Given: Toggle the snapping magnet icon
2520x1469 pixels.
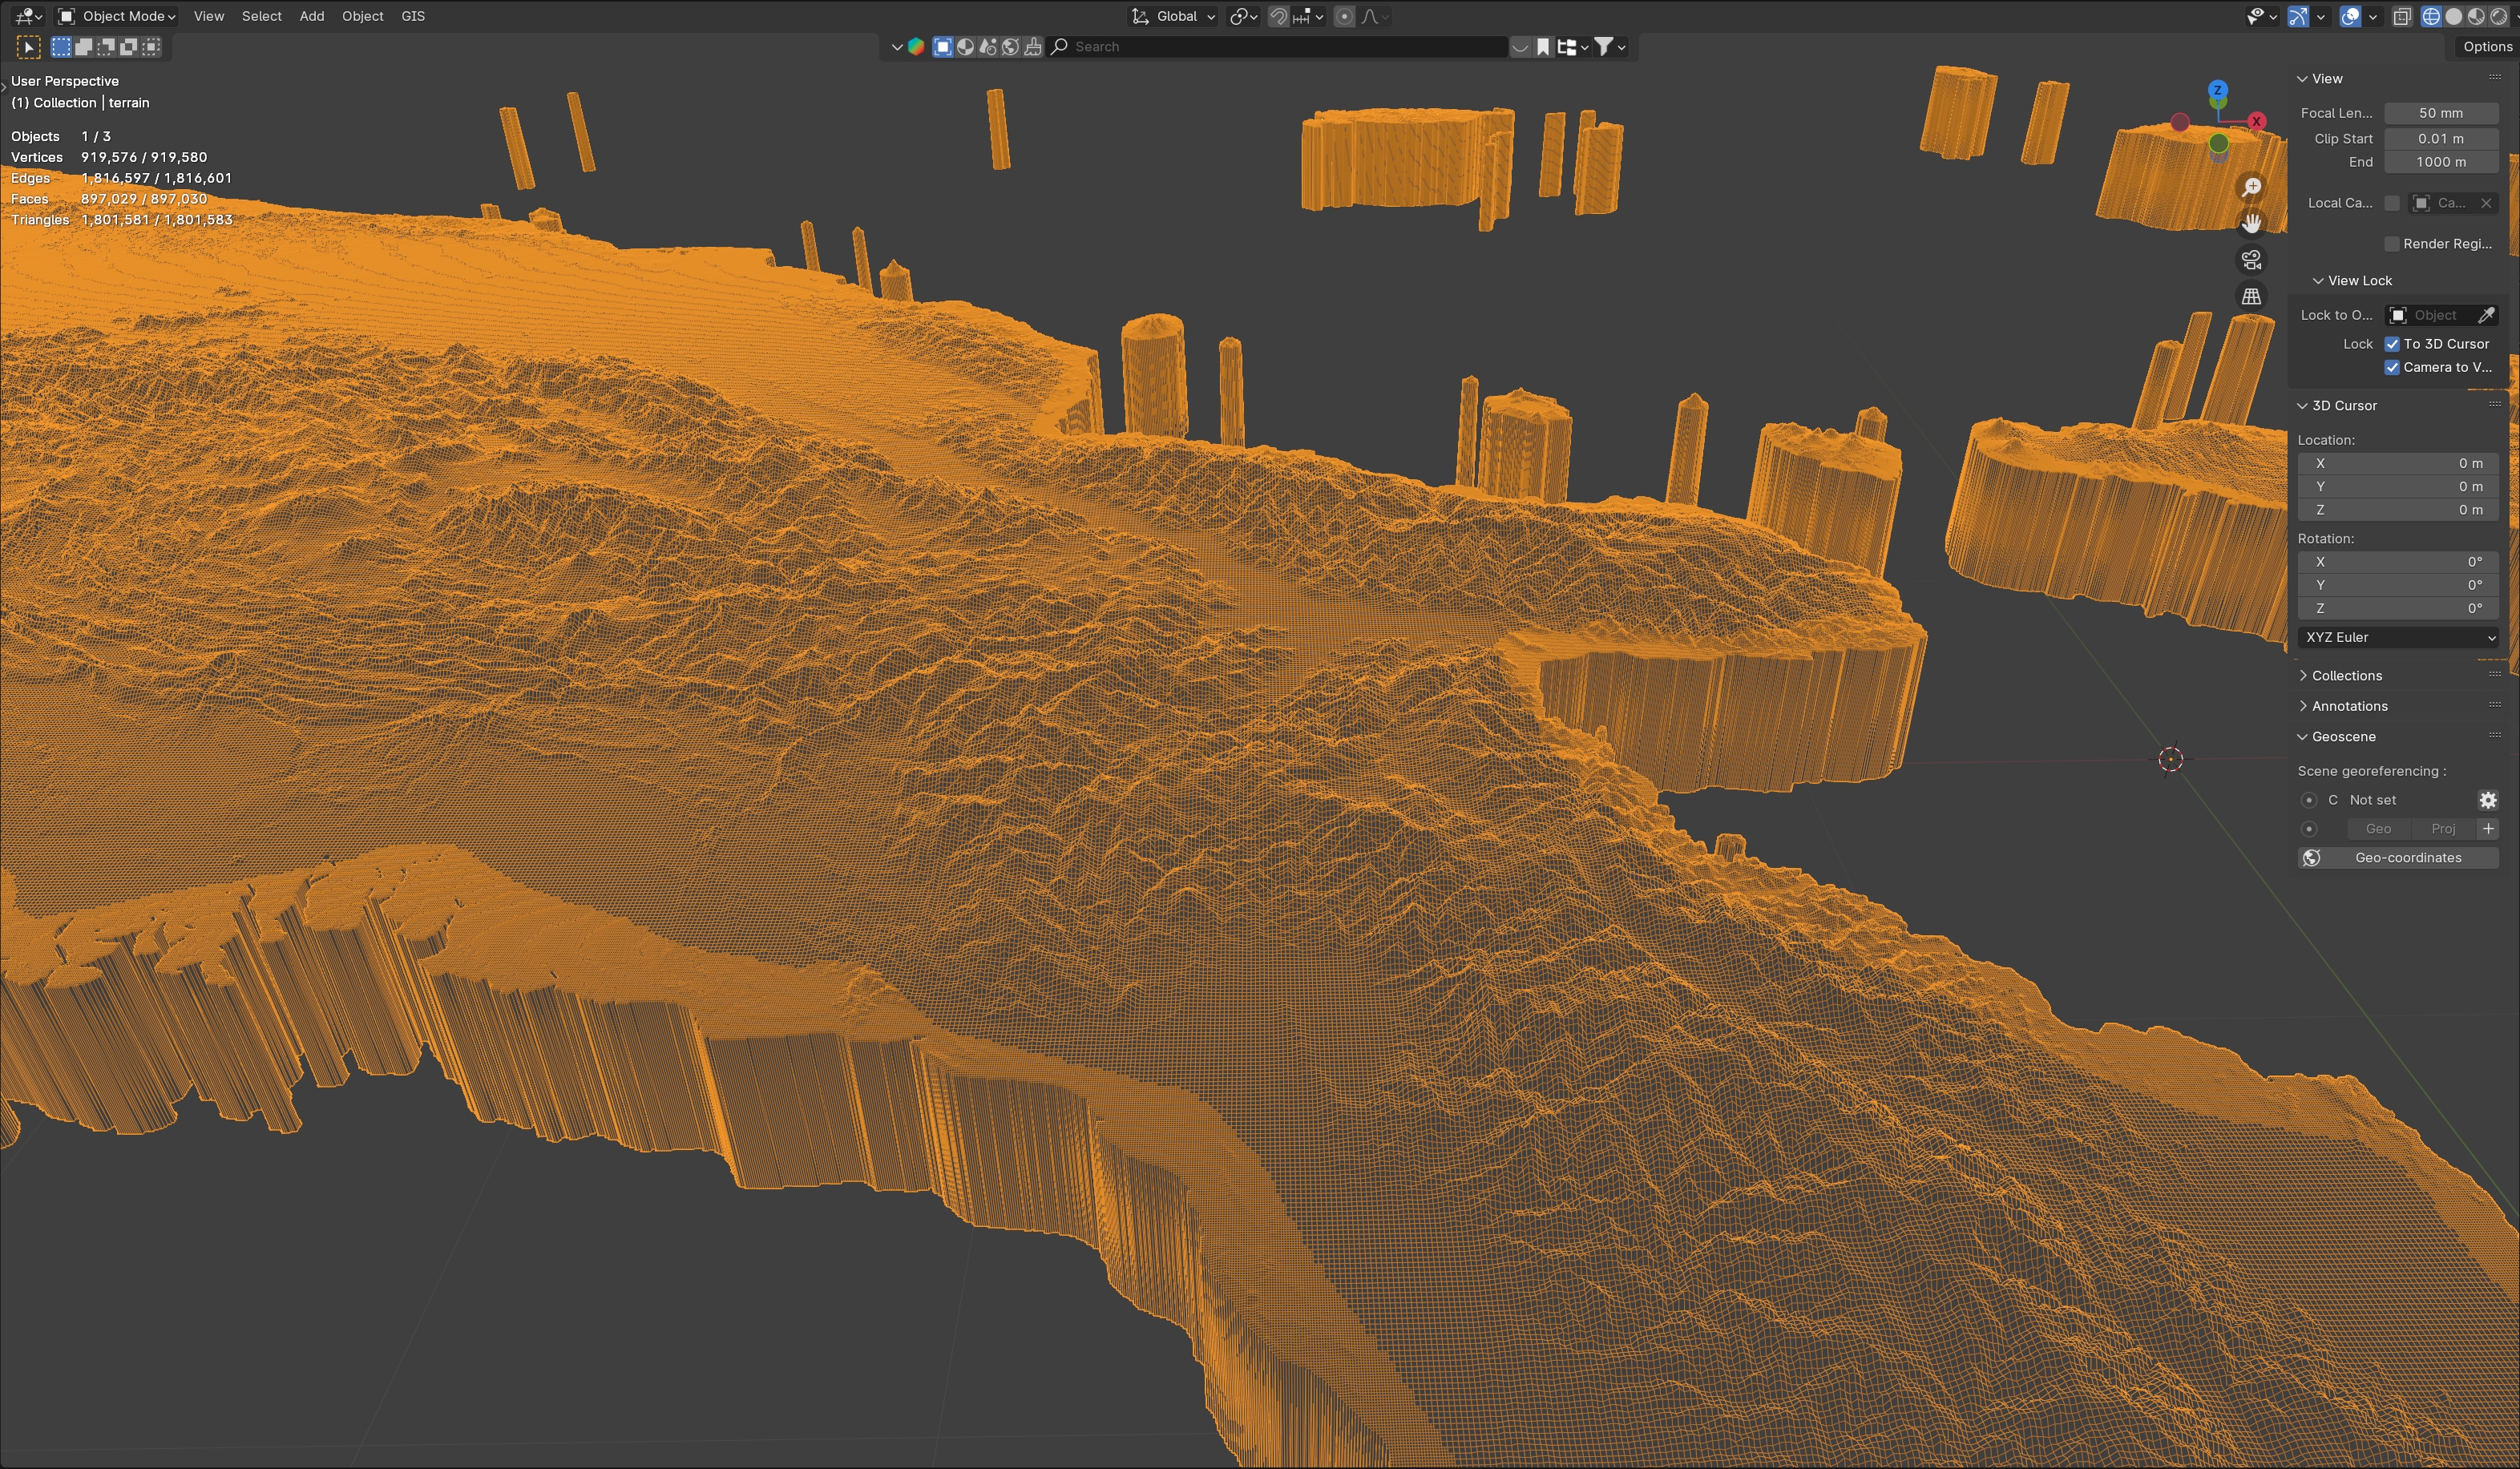Looking at the screenshot, I should pos(1278,16).
